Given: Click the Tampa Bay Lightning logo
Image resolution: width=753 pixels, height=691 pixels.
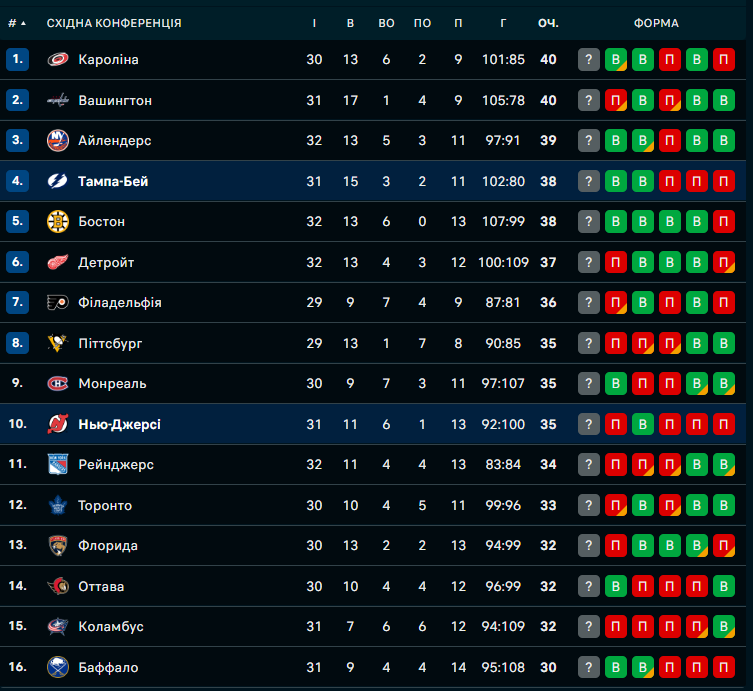Looking at the screenshot, I should [x=58, y=182].
